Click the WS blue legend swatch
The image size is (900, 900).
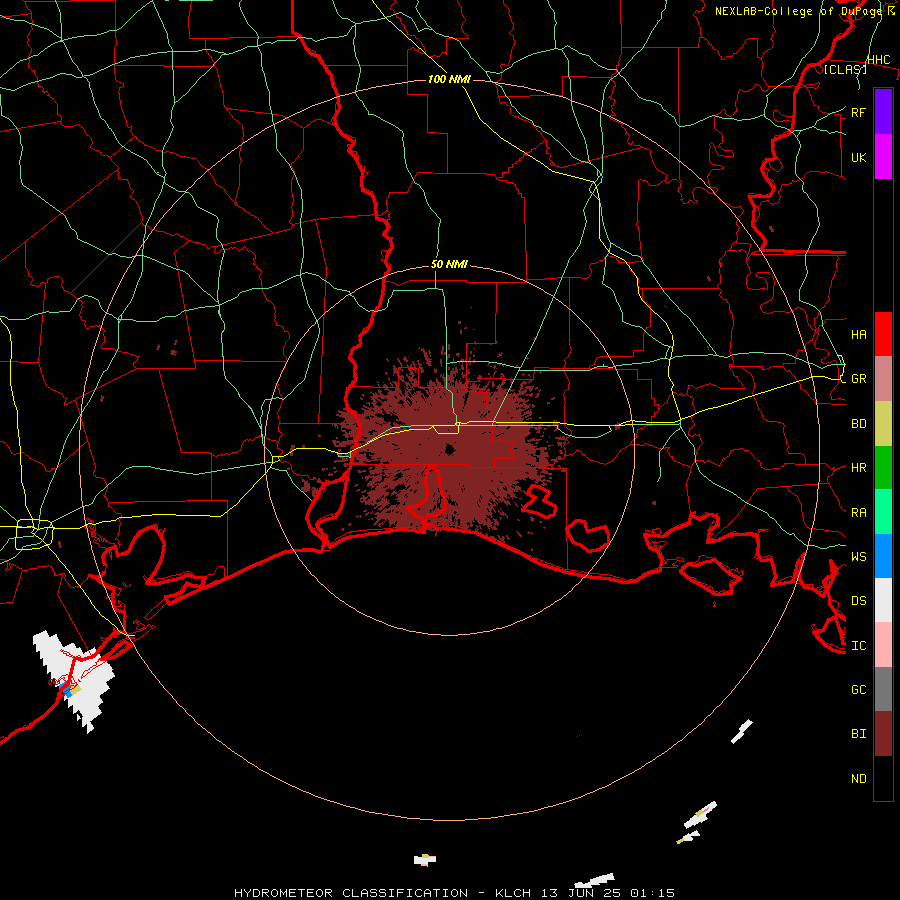883,556
